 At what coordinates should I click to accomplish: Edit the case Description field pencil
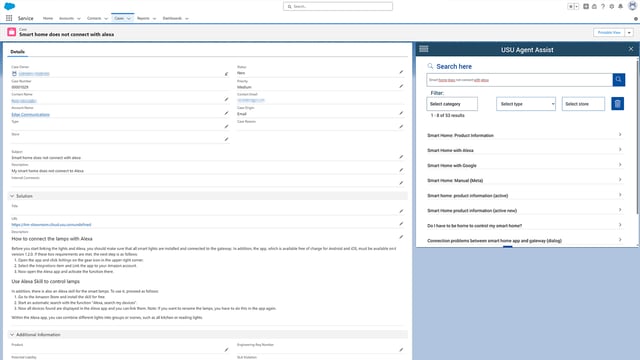401,170
